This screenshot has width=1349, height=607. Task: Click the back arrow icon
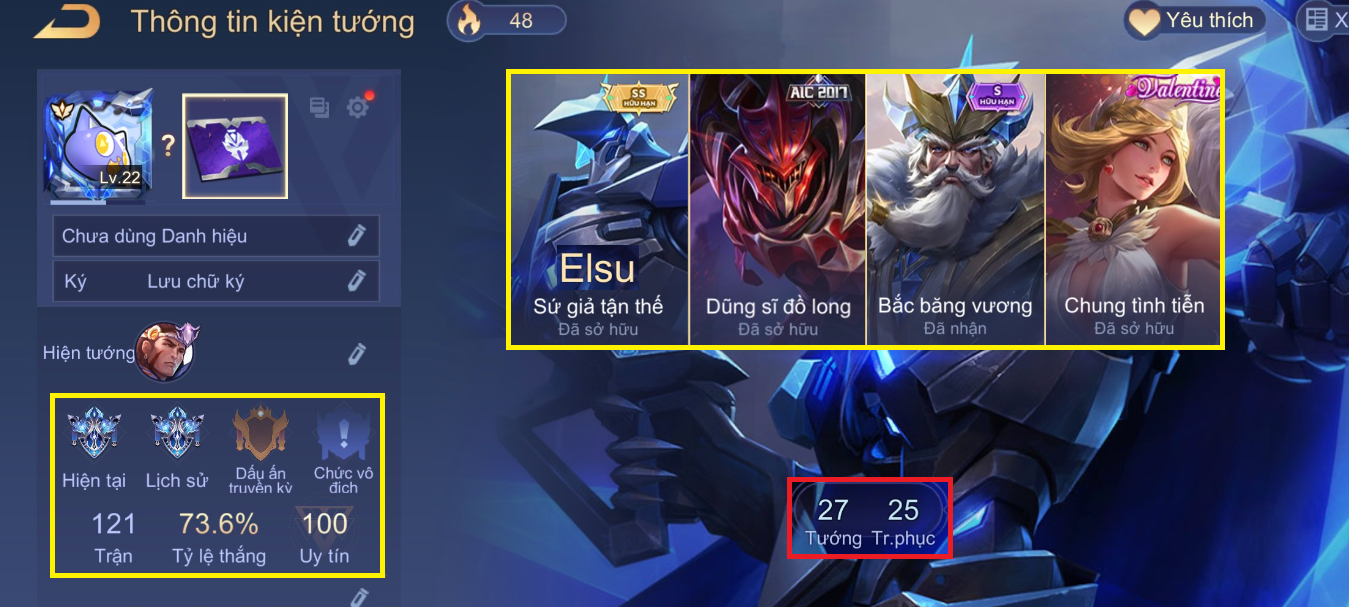67,22
